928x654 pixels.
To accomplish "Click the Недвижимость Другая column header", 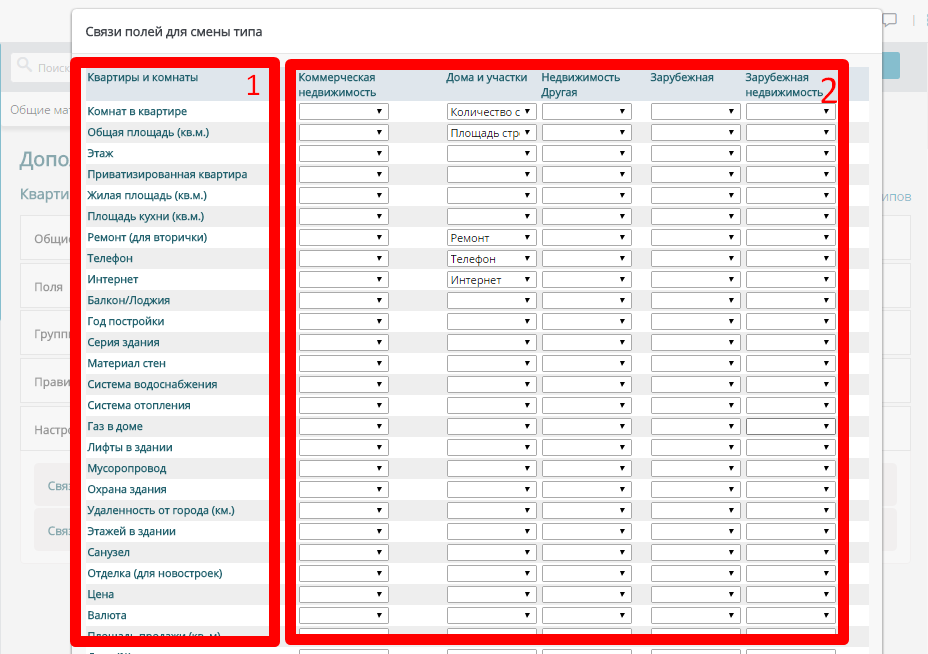I will [x=581, y=85].
